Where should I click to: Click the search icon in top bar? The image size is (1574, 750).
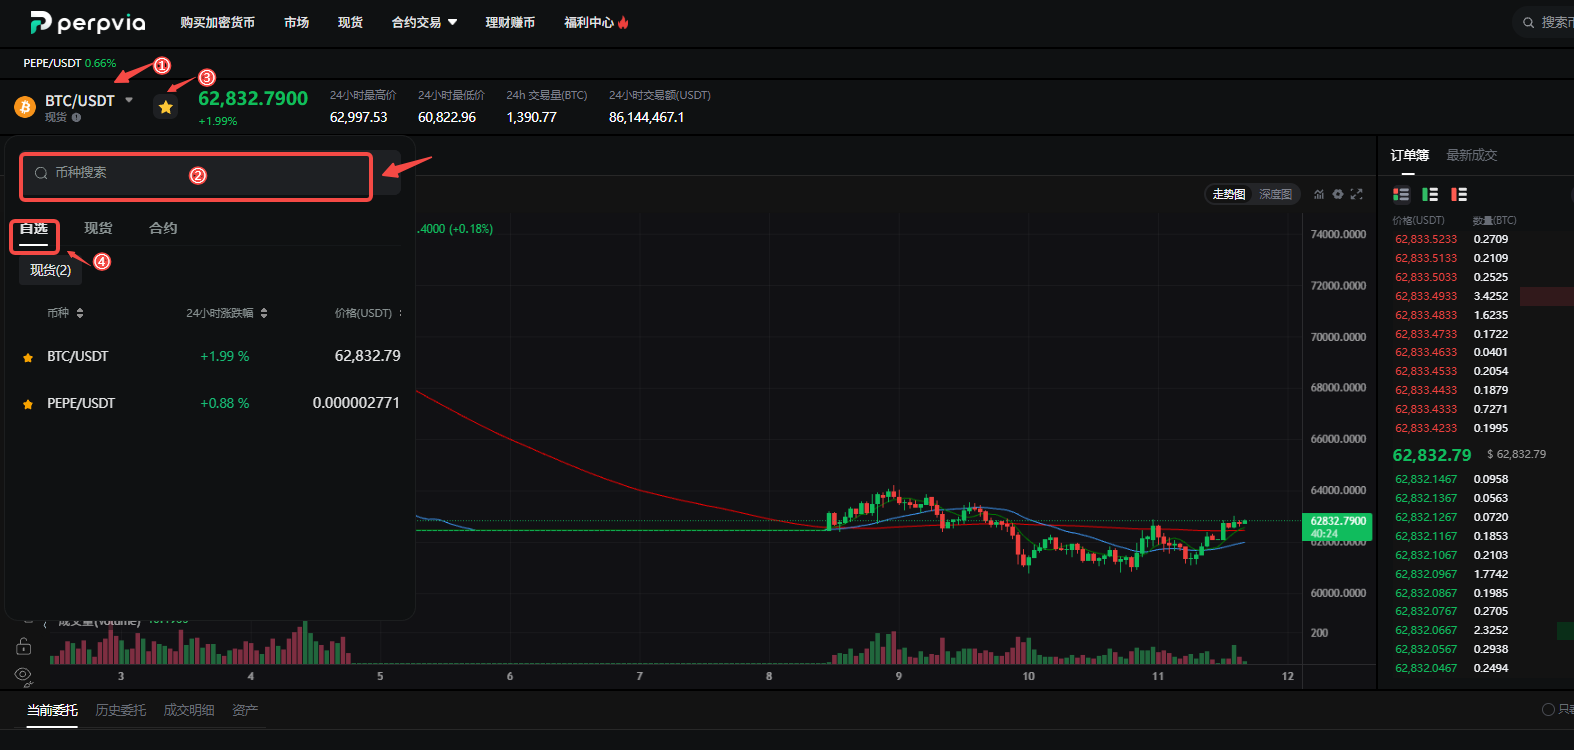tap(1528, 22)
